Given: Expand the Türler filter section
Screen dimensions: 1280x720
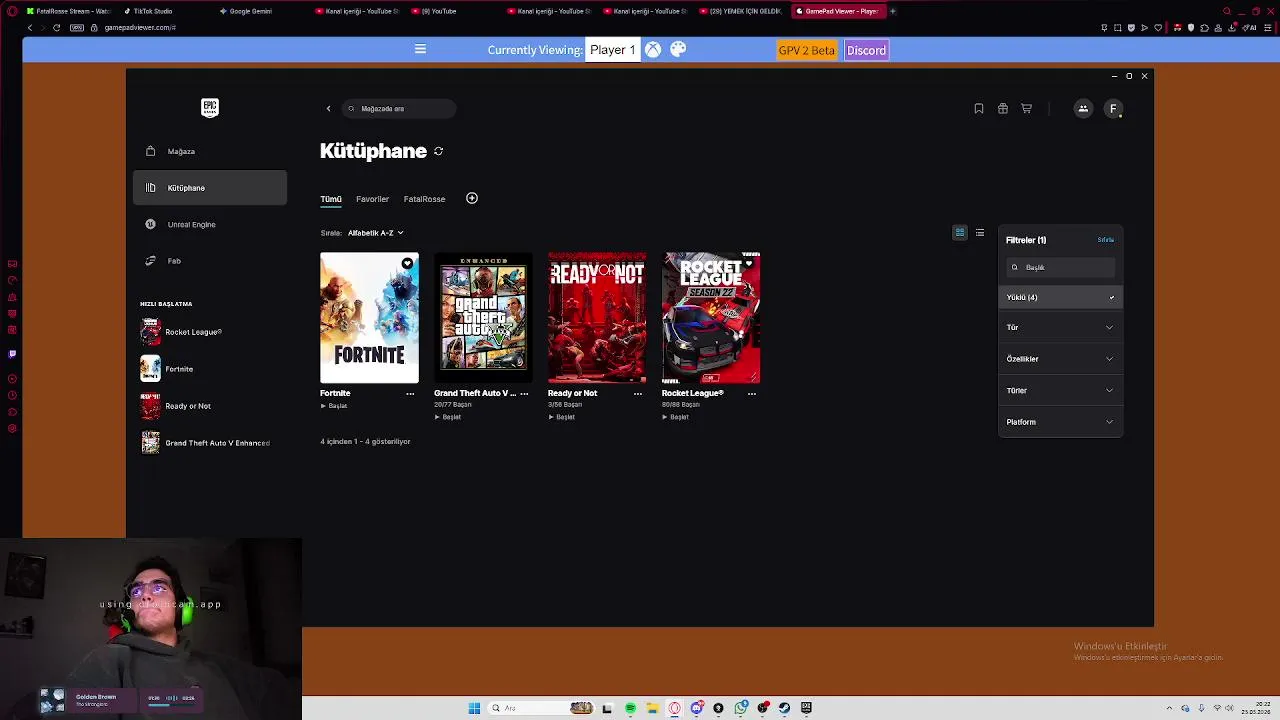Looking at the screenshot, I should tap(1061, 390).
